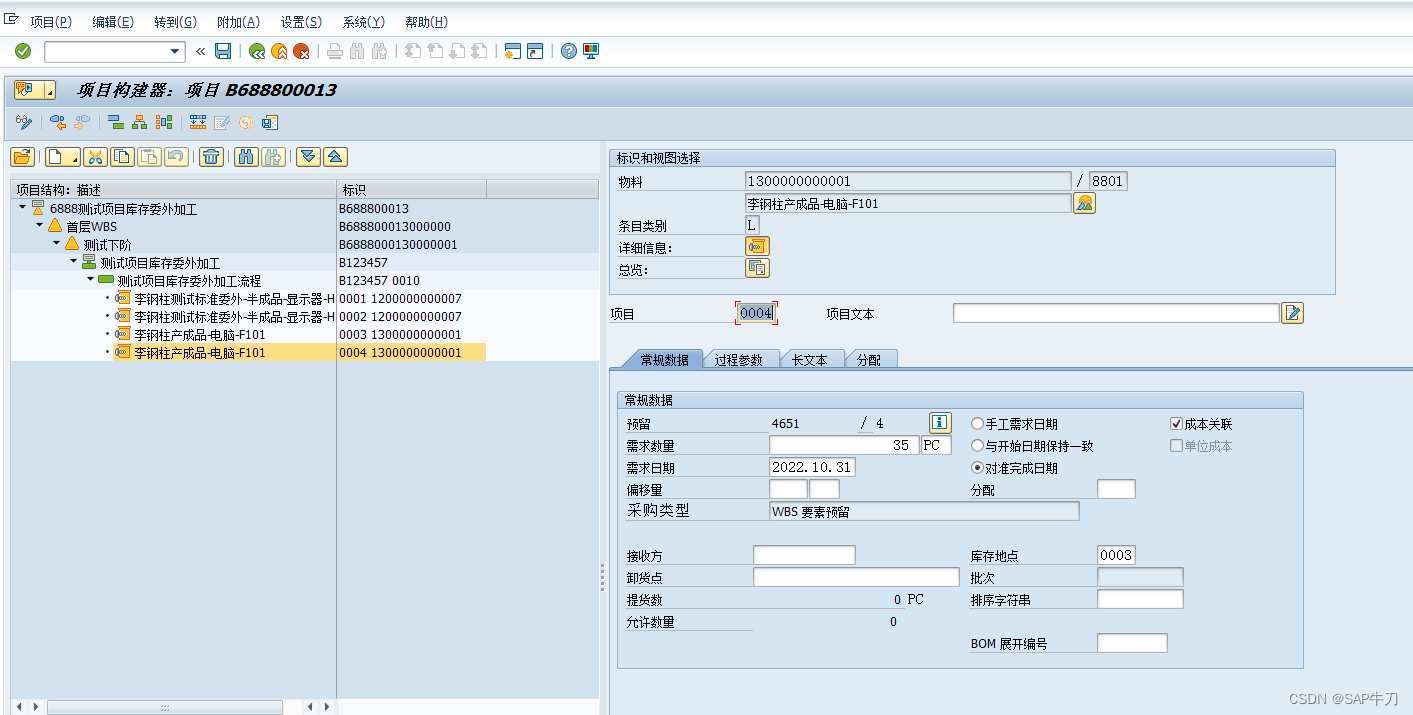Click the 卸货点 input field
Image resolution: width=1413 pixels, height=715 pixels.
tap(856, 577)
